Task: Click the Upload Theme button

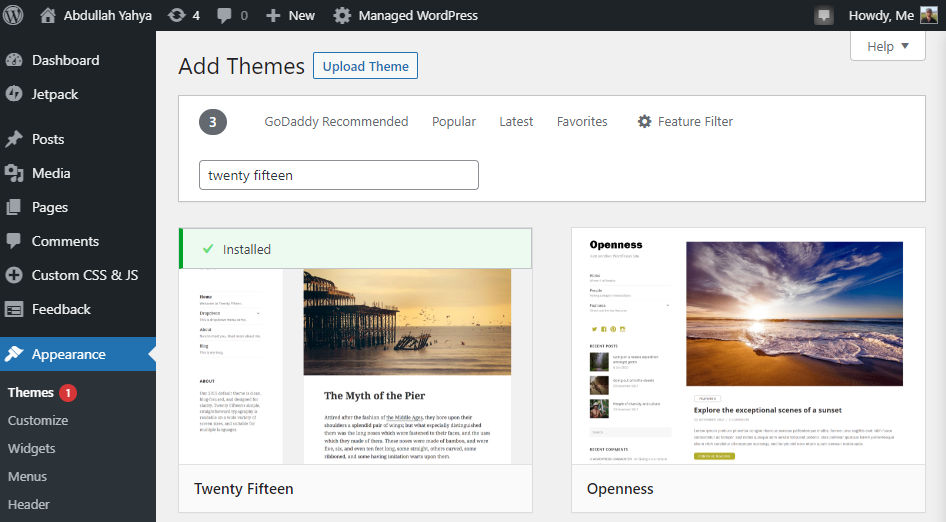Action: (365, 66)
